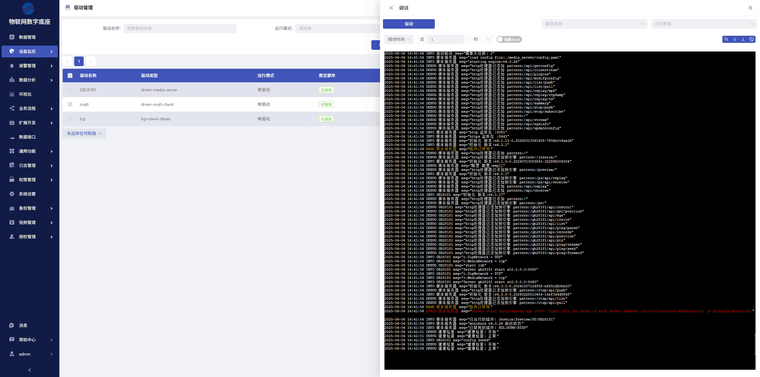The image size is (760, 377).
Task: Expand the 日志管理 menu chevron
Action: click(x=52, y=166)
